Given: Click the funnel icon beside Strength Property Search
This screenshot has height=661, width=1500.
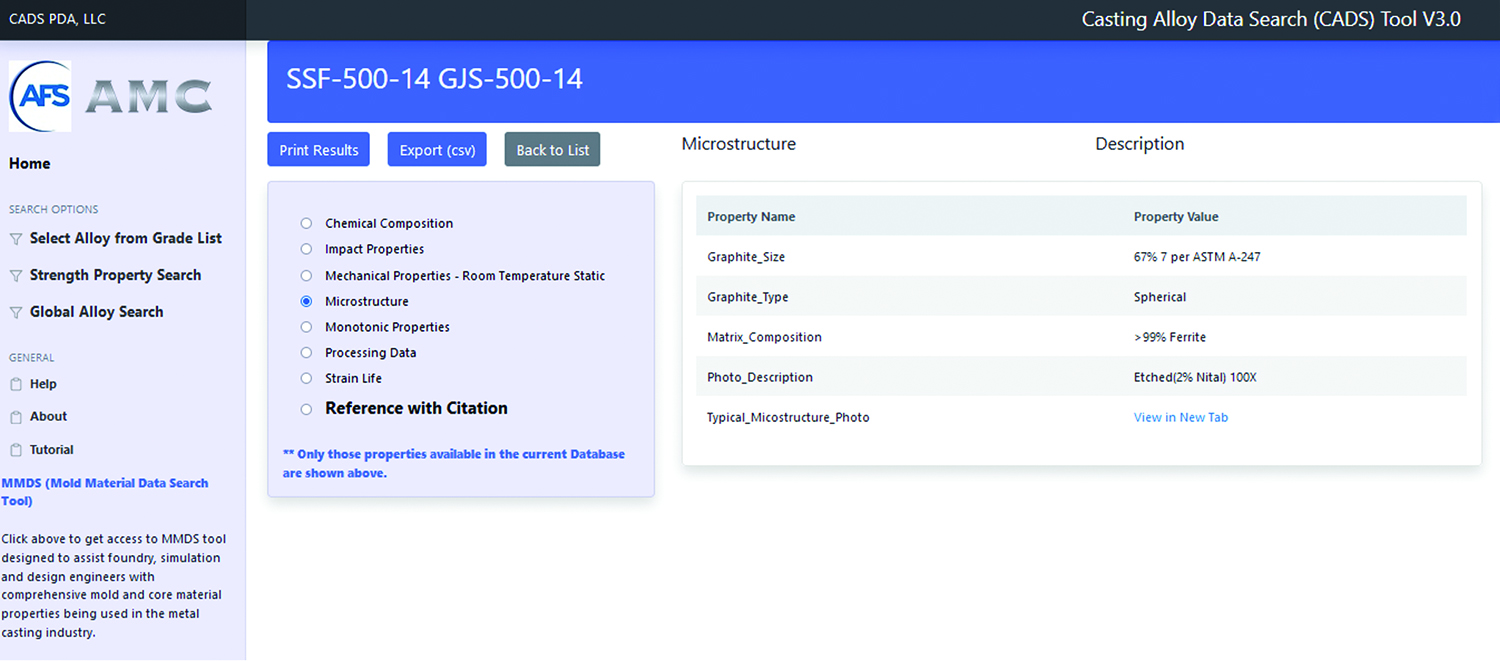Looking at the screenshot, I should point(15,276).
